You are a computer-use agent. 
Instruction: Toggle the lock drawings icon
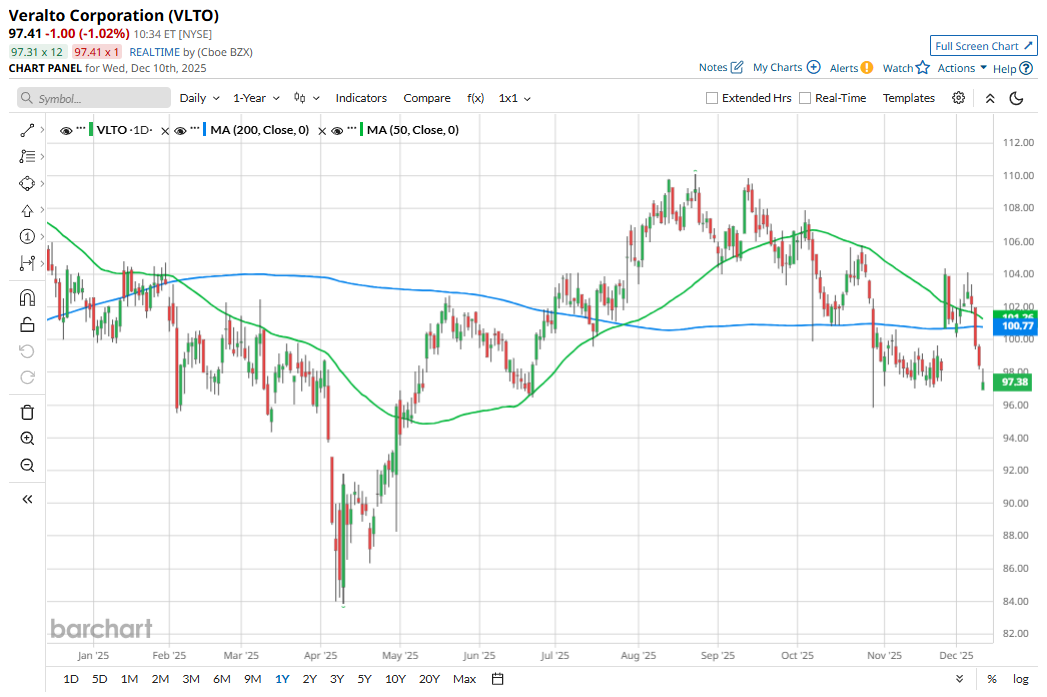click(x=27, y=324)
